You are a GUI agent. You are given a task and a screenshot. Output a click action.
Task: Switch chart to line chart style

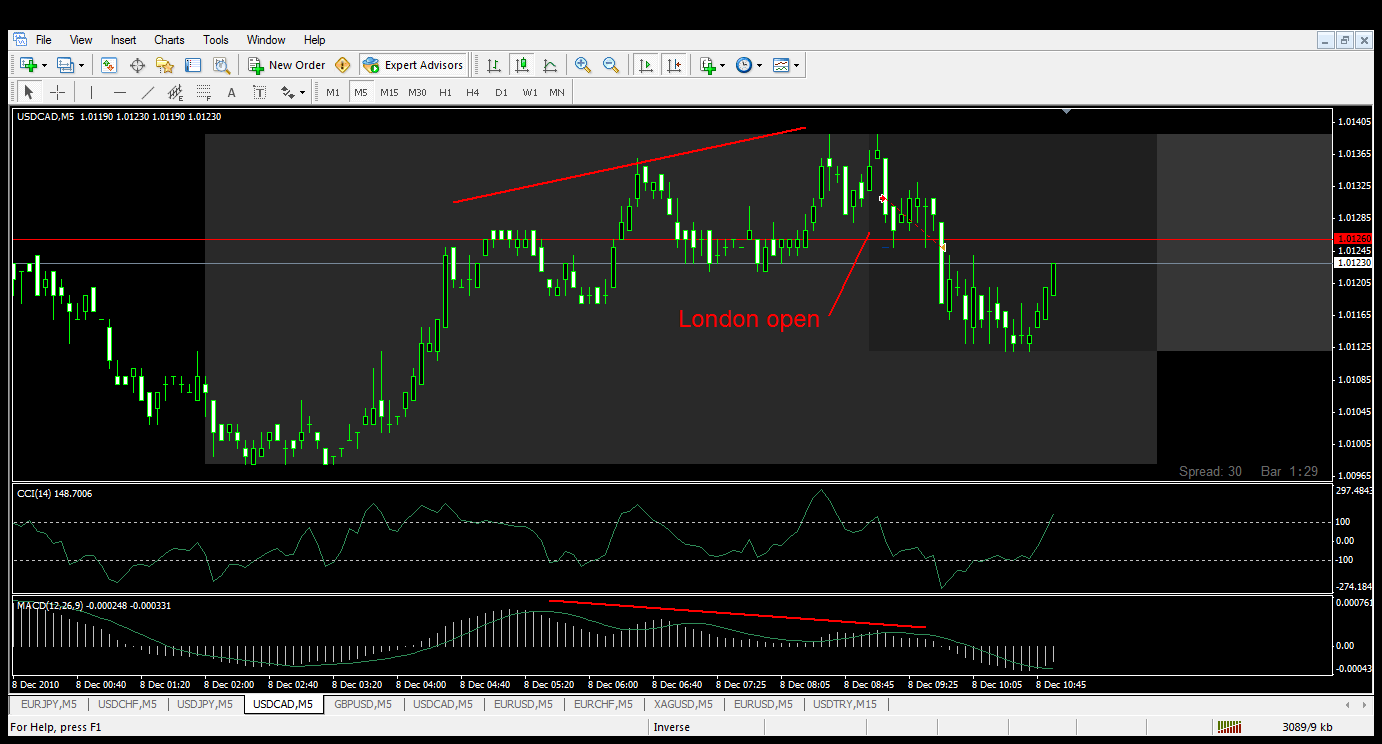[550, 65]
